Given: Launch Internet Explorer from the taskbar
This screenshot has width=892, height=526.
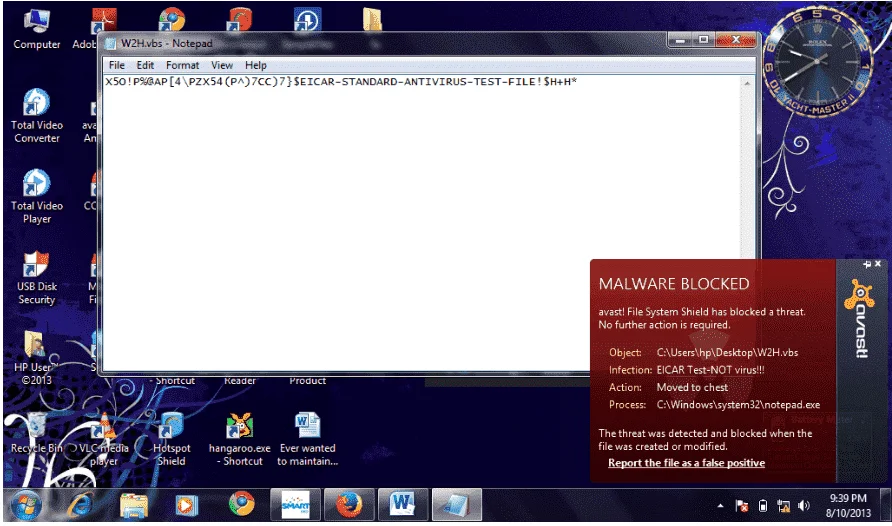Looking at the screenshot, I should pyautogui.click(x=80, y=505).
